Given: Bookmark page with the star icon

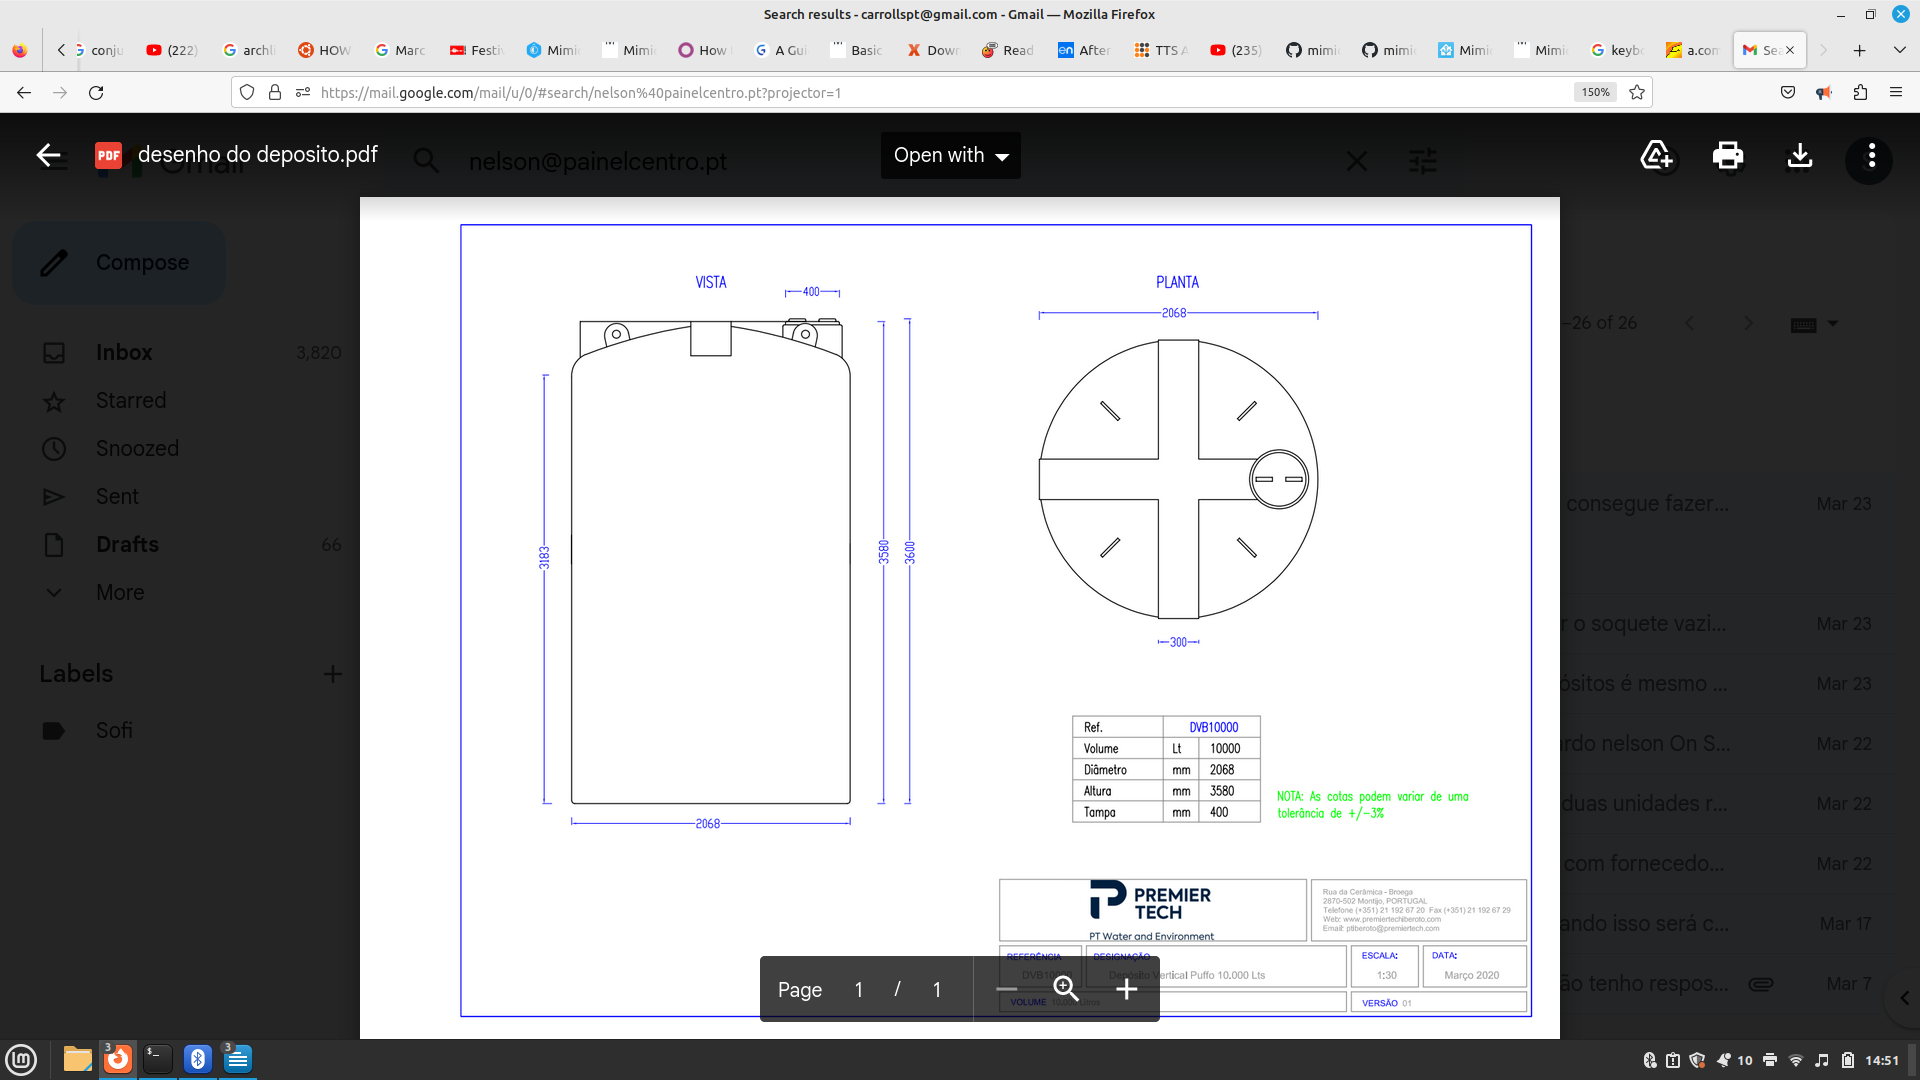Looking at the screenshot, I should [x=1637, y=92].
